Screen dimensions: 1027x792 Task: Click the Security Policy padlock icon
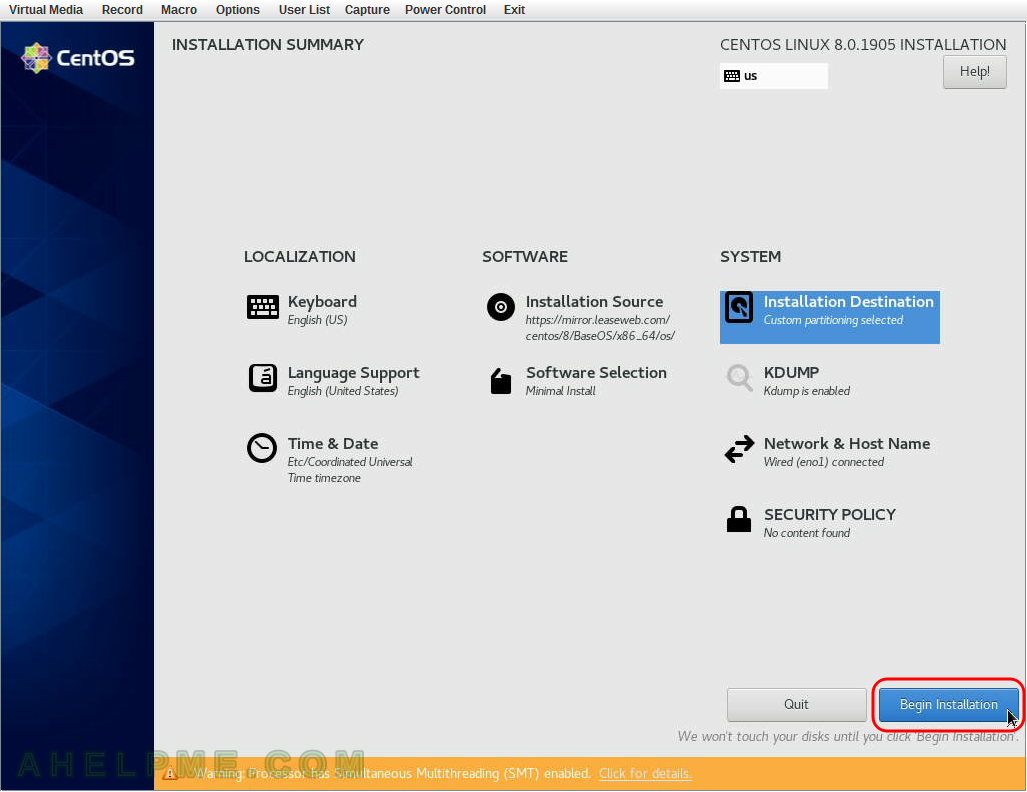[739, 519]
